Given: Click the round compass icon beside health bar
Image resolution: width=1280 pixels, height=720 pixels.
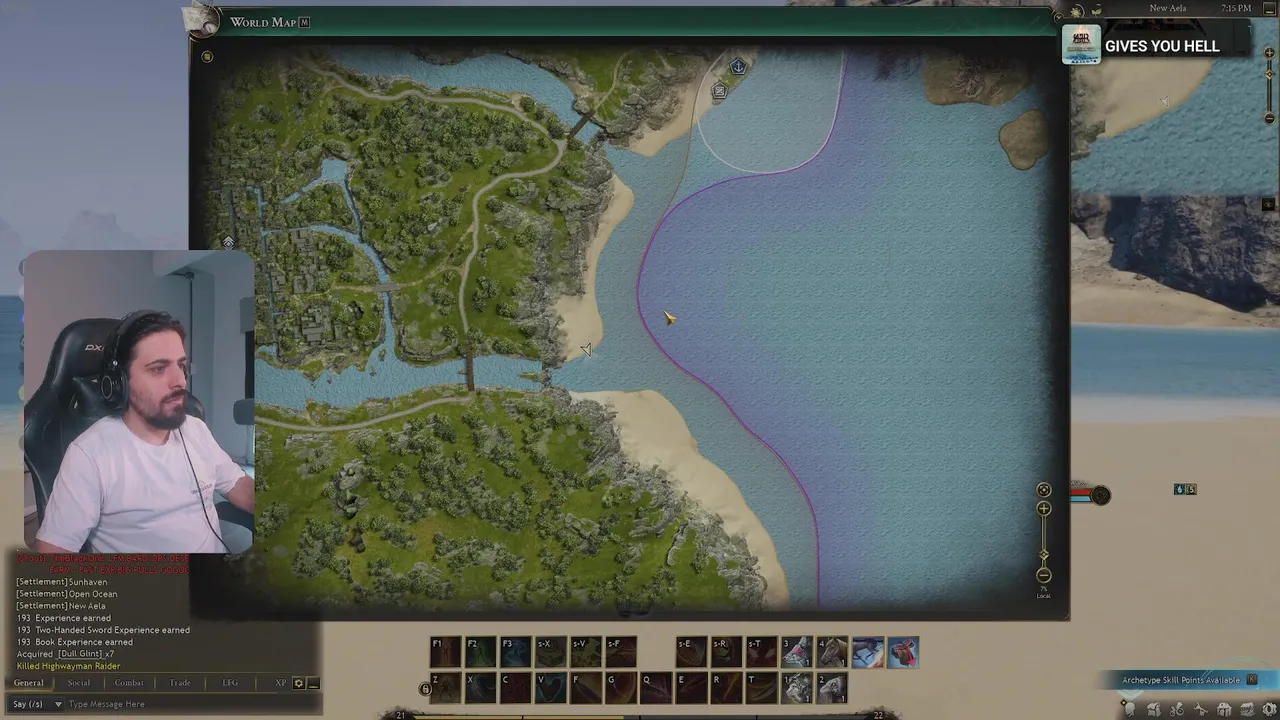Looking at the screenshot, I should [1100, 495].
